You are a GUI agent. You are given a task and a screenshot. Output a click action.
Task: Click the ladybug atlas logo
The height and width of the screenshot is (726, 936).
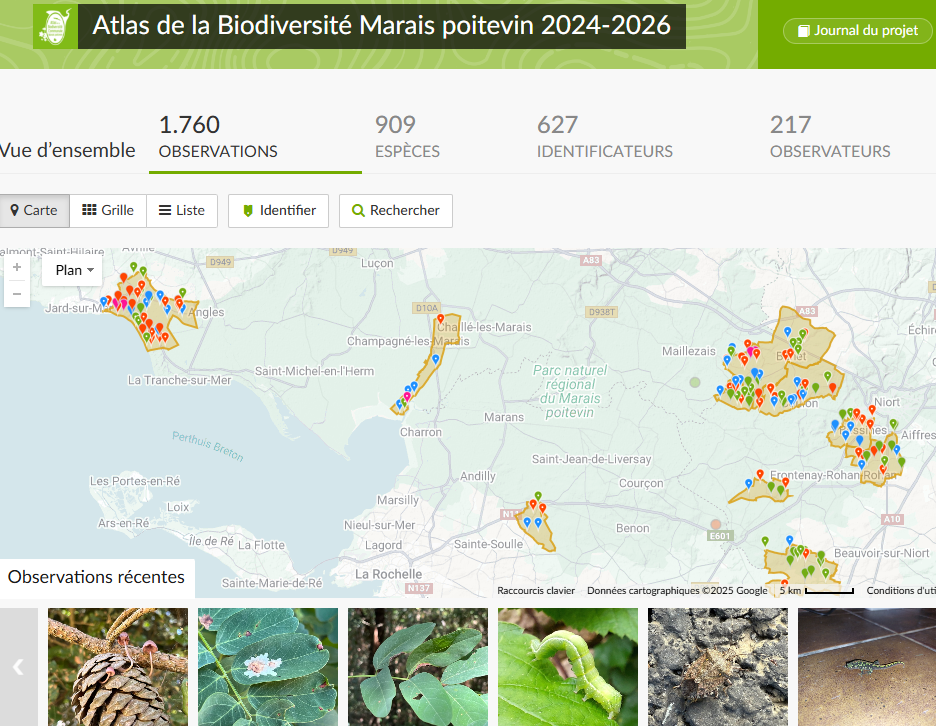54,26
